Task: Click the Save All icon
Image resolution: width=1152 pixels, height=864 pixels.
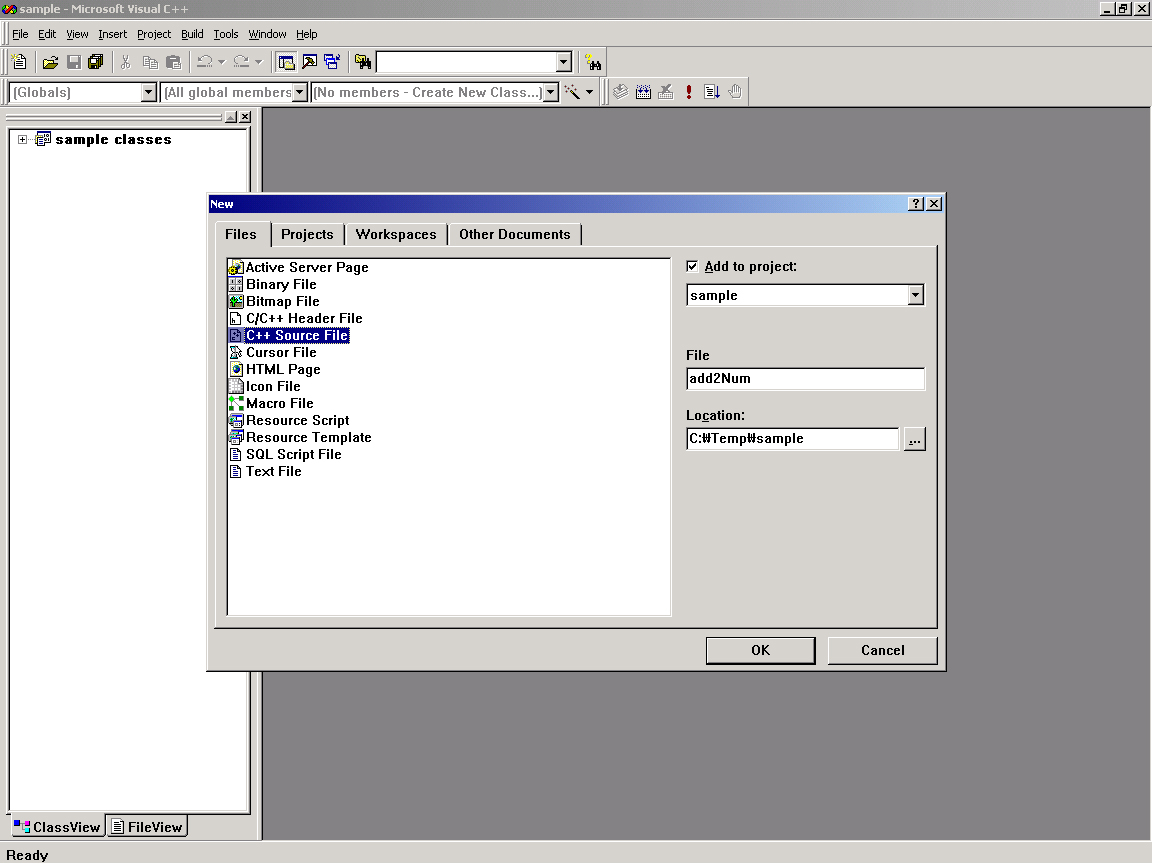Action: coord(96,62)
